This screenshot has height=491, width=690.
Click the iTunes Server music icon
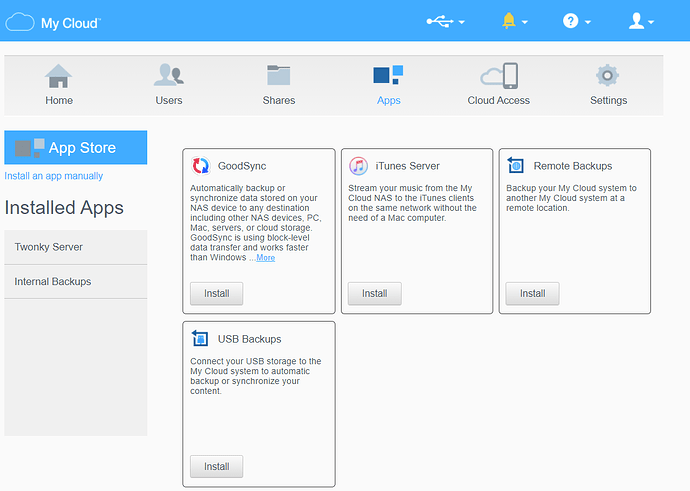(x=358, y=166)
